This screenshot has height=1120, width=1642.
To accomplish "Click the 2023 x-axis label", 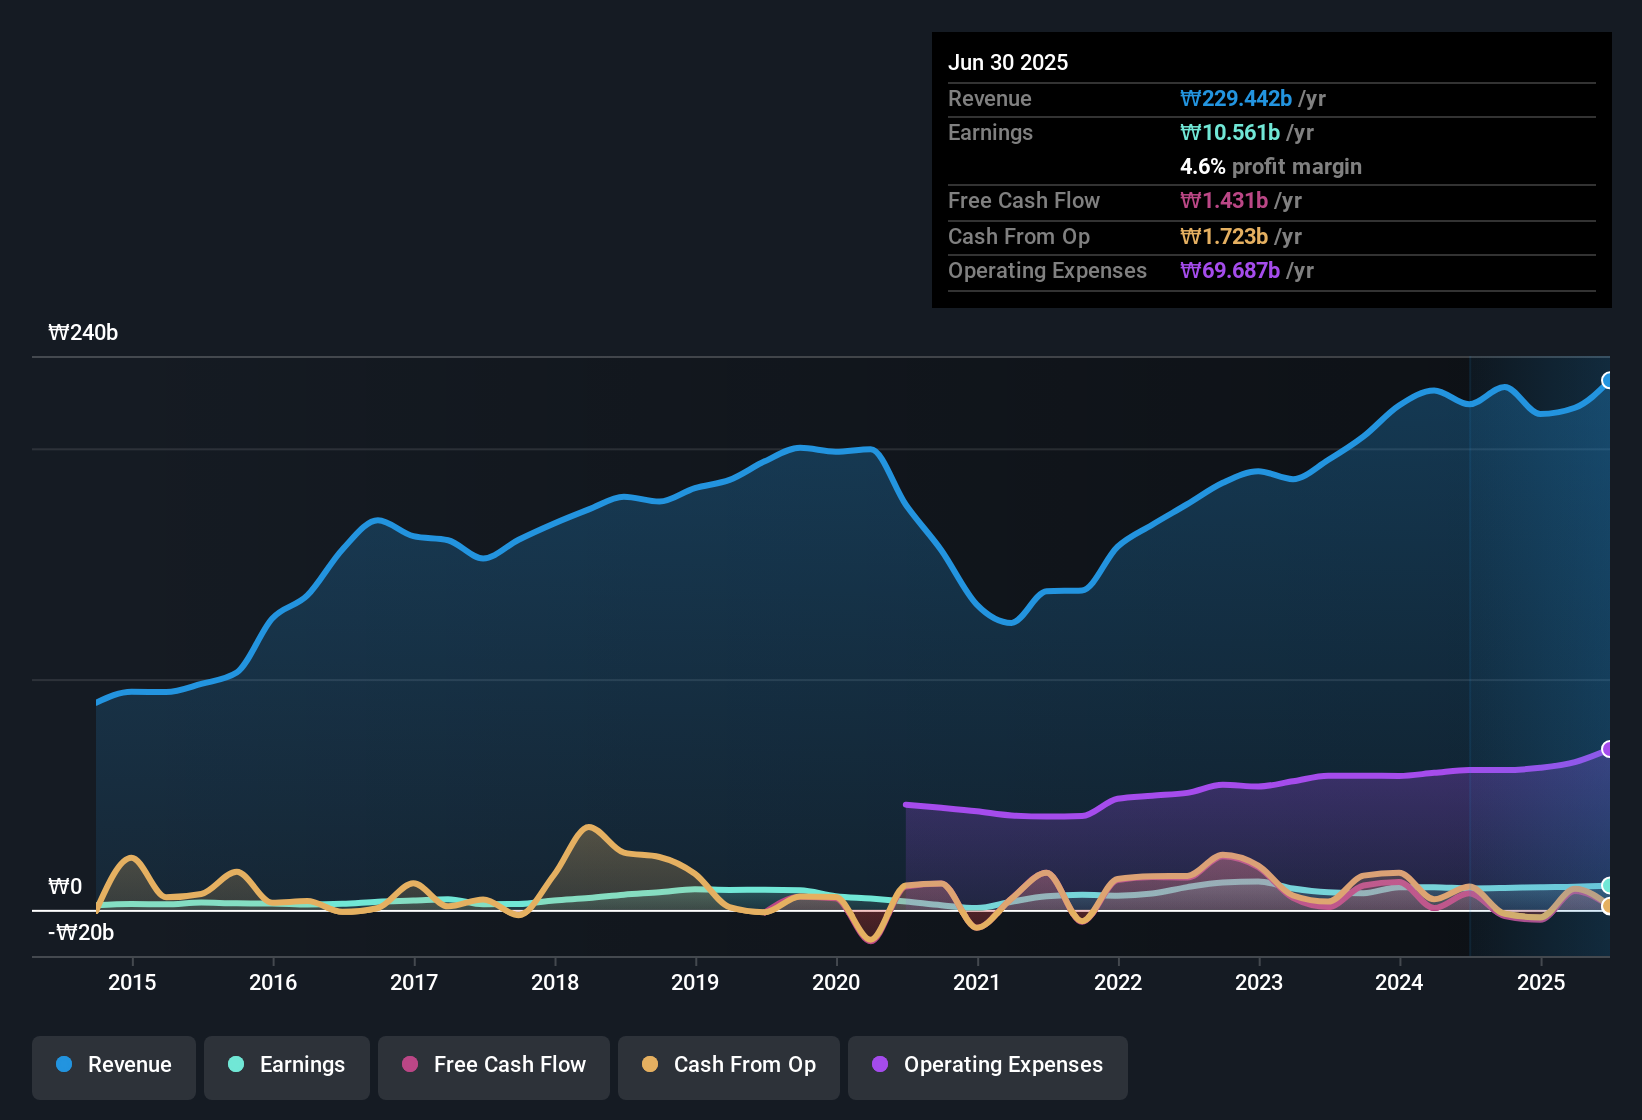I will 1259,982.
